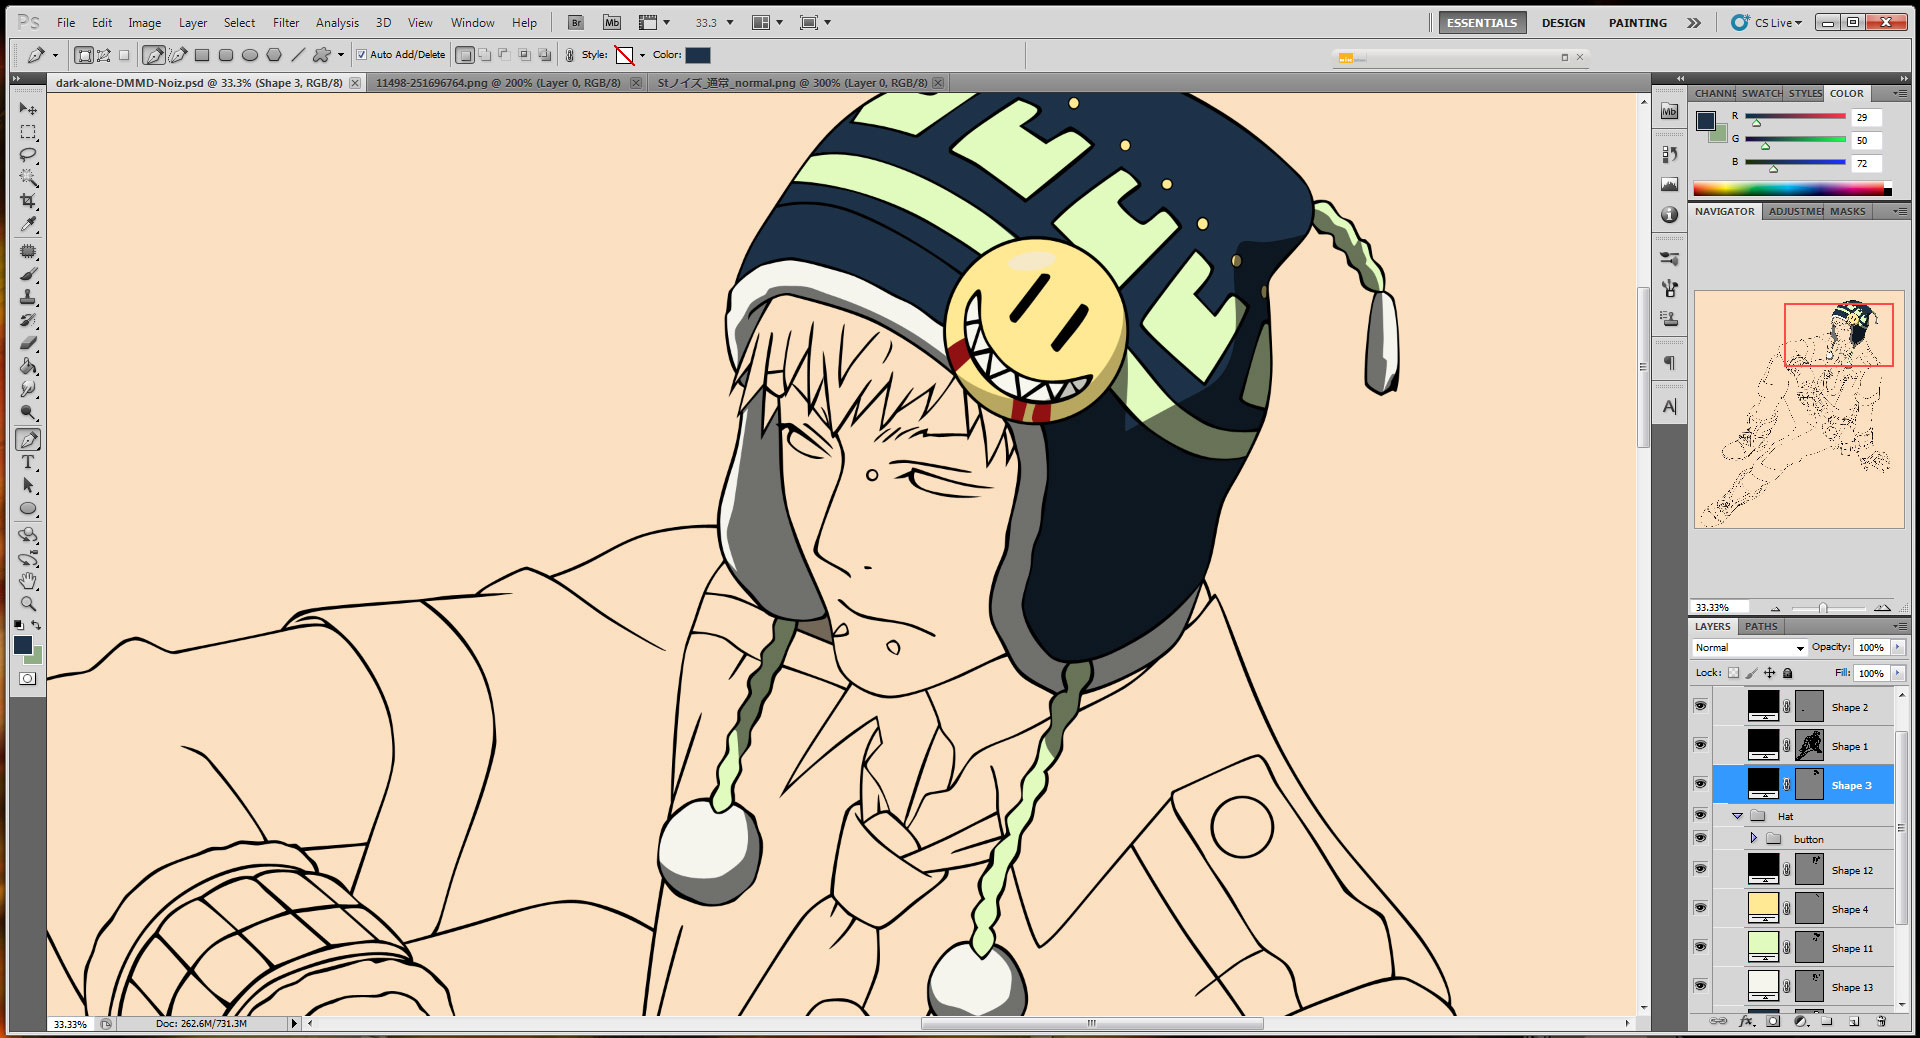Image resolution: width=1920 pixels, height=1038 pixels.
Task: Select the Crop tool
Action: [x=28, y=201]
